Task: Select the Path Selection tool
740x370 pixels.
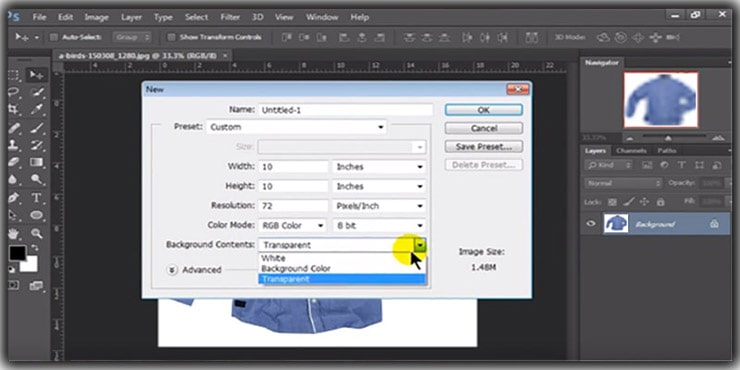Action: [13, 215]
